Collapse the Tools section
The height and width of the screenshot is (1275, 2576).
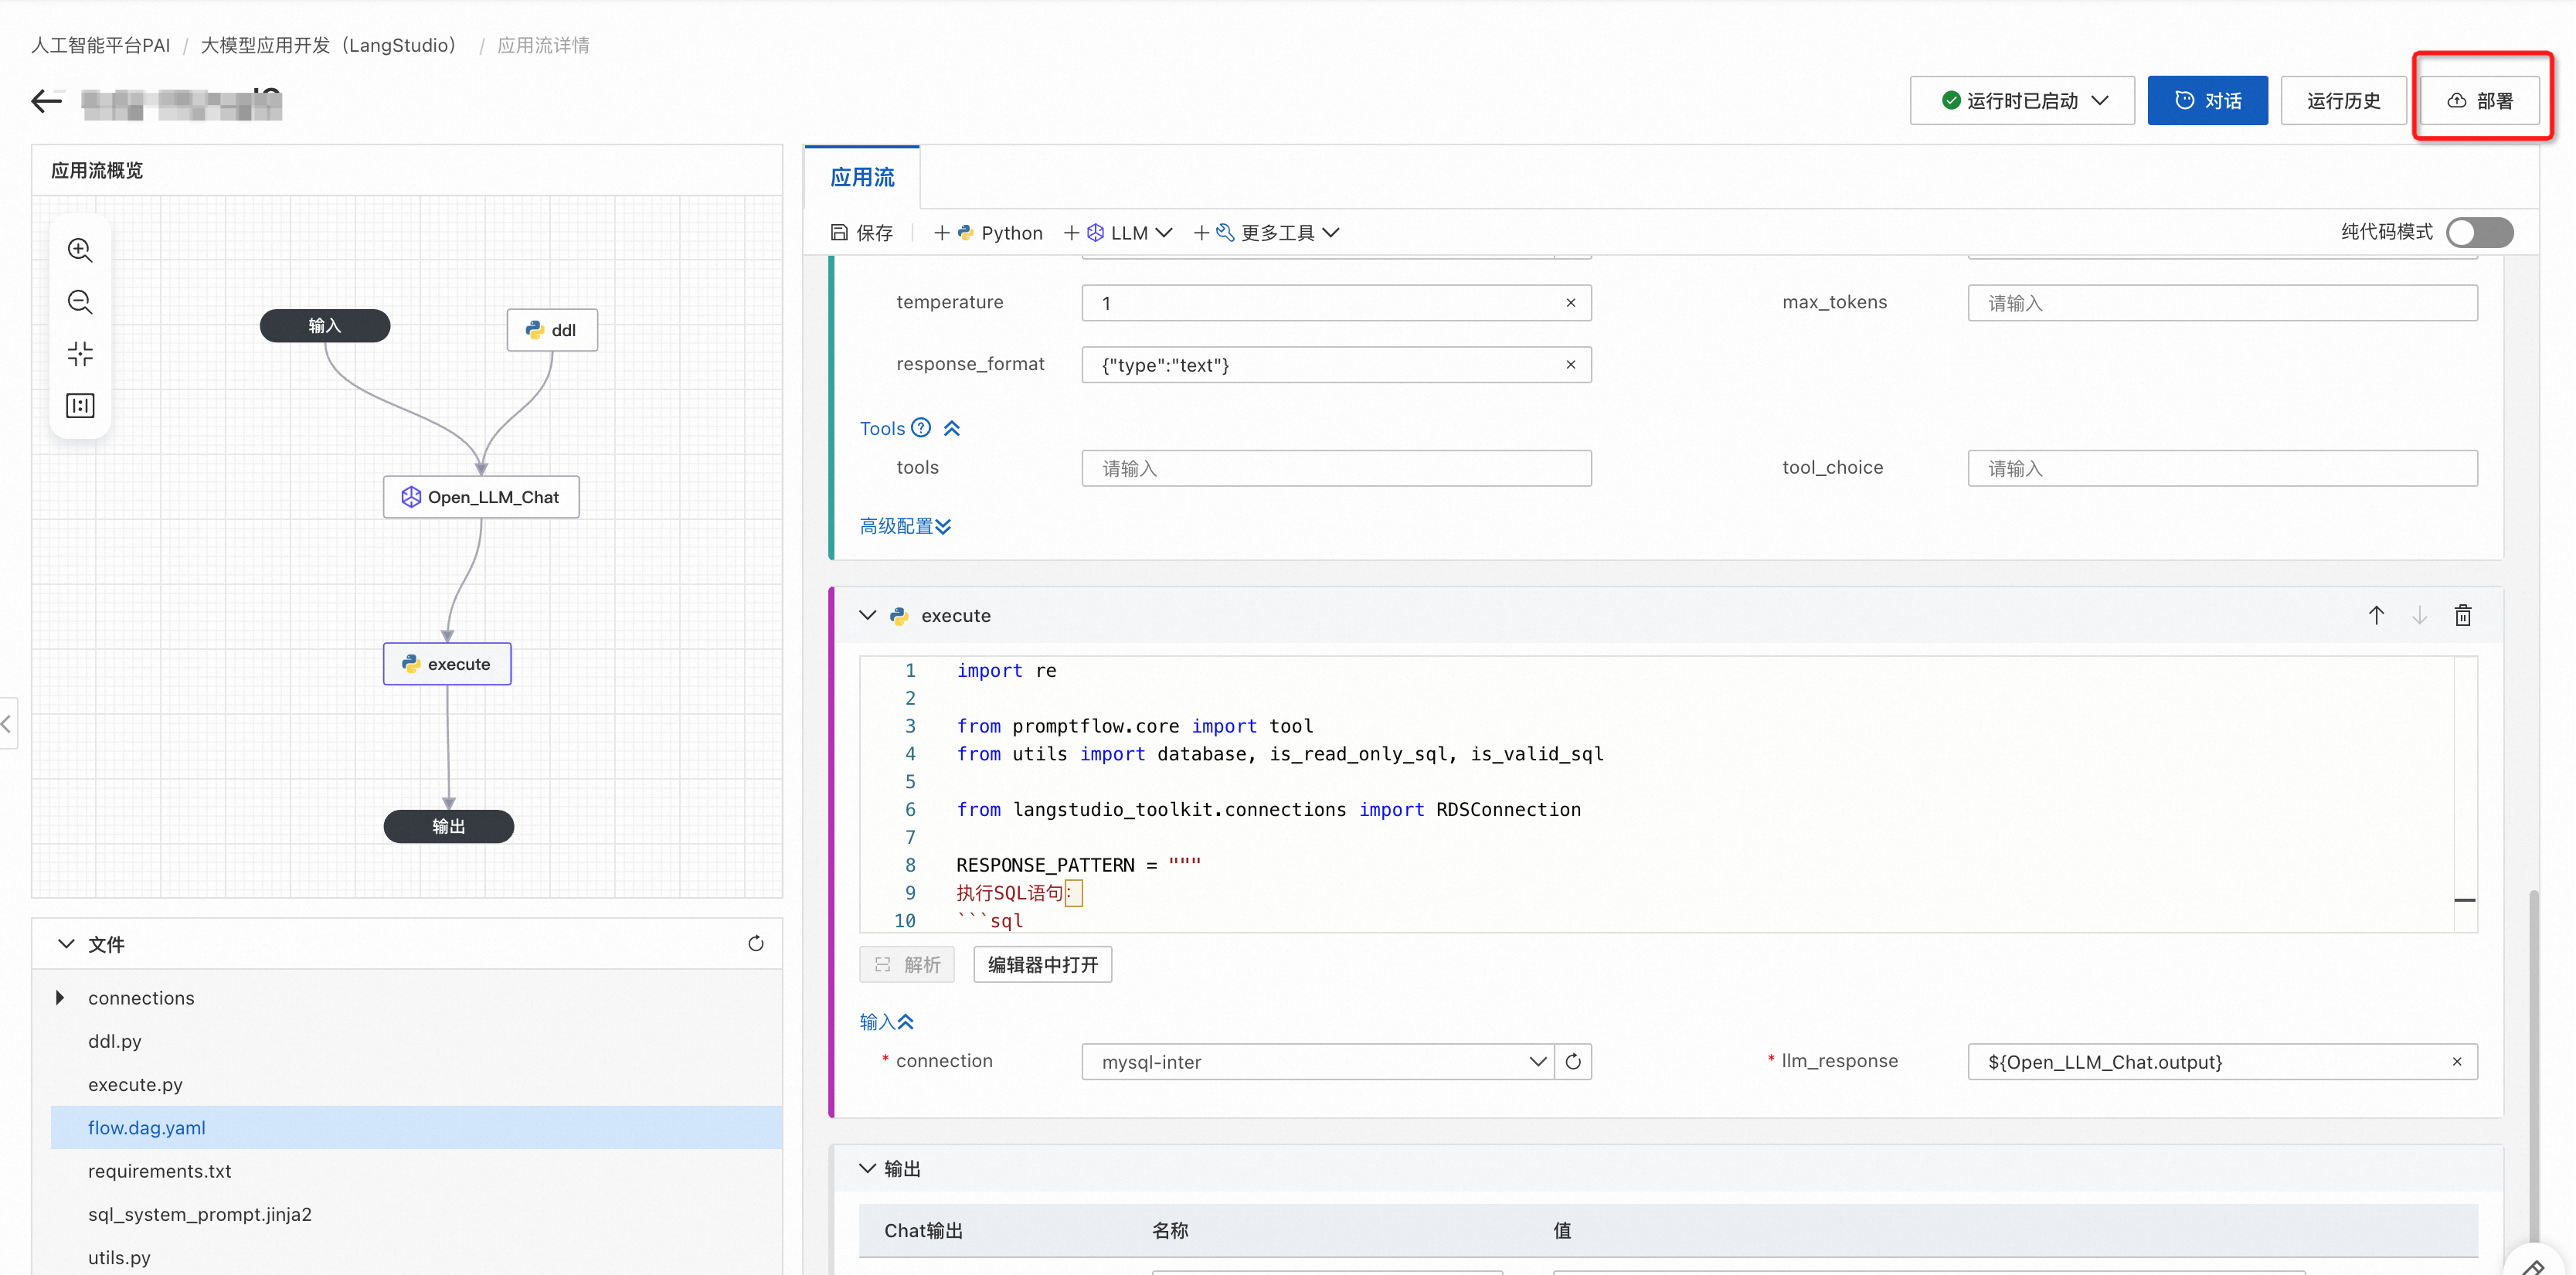point(952,428)
